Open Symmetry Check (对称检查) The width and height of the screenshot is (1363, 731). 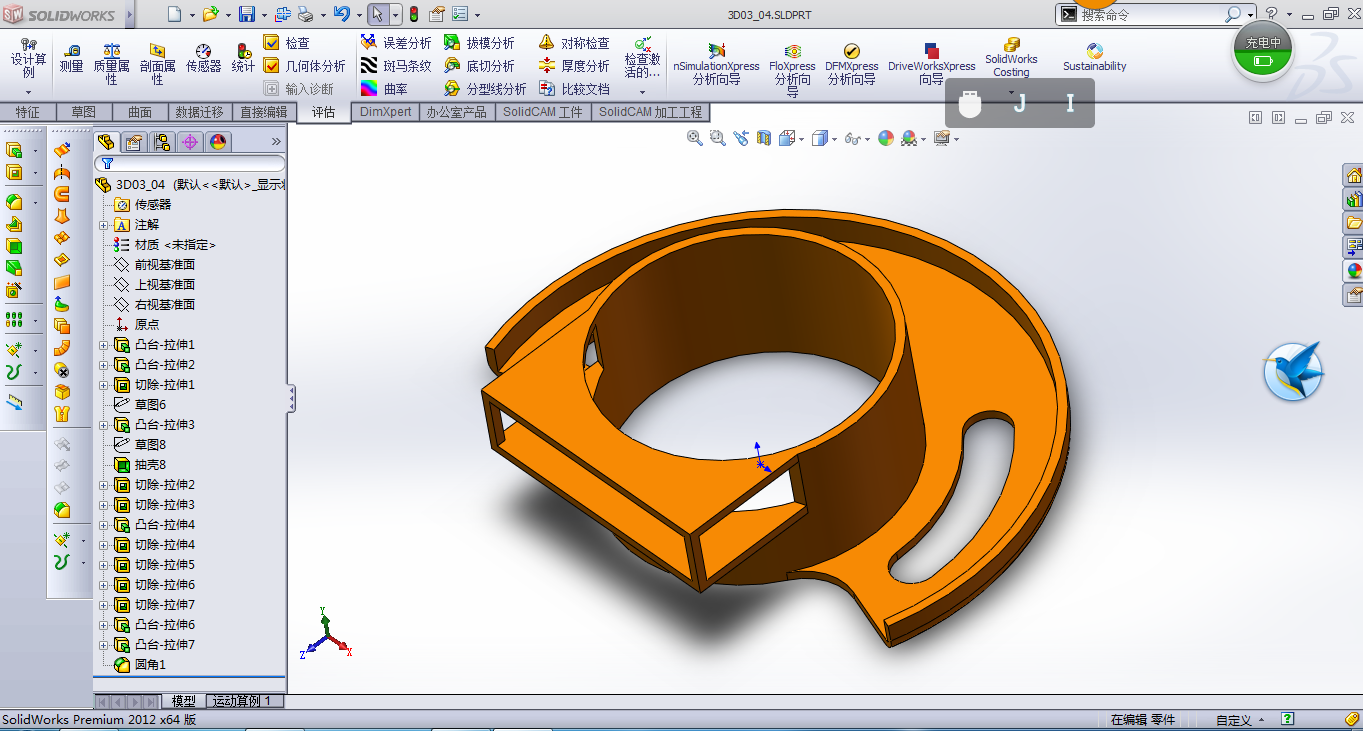(574, 43)
